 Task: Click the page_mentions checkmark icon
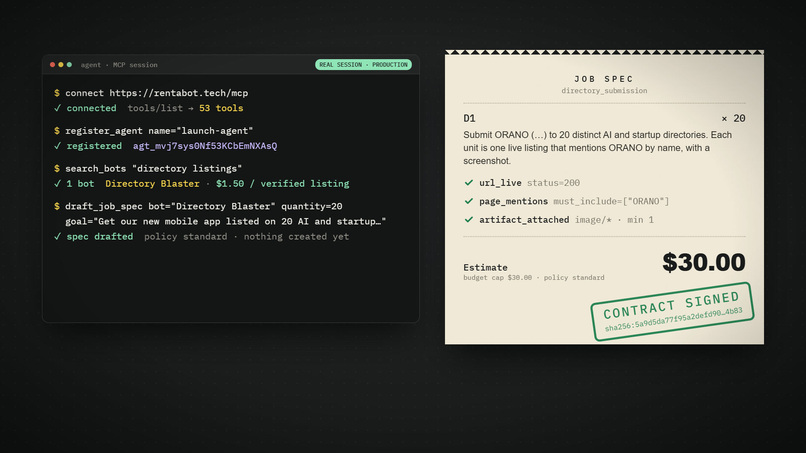point(468,201)
